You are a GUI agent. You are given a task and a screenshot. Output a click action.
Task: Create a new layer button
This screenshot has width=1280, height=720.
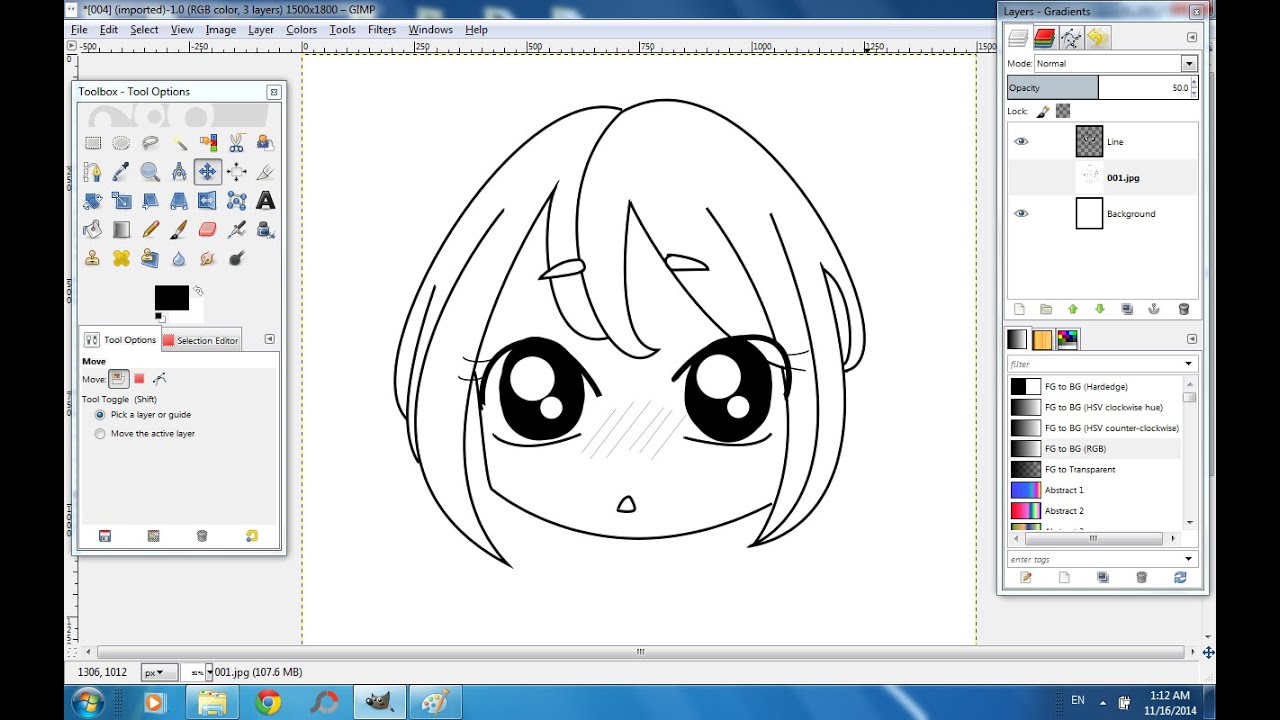tap(1019, 310)
